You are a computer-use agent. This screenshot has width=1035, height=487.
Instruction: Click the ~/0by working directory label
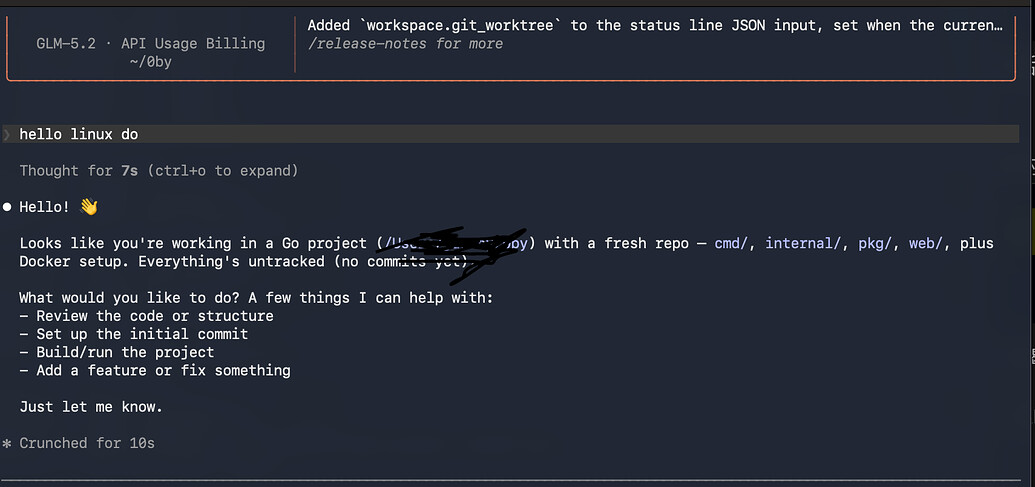[151, 64]
